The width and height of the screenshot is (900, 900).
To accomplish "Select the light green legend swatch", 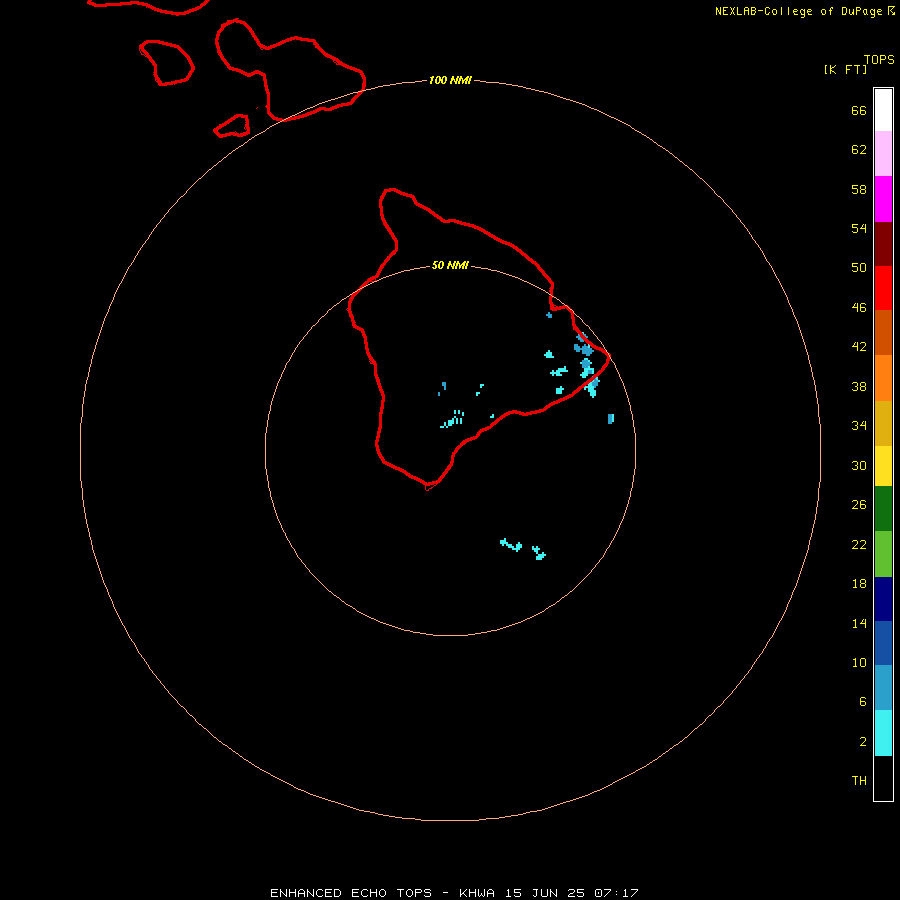I will click(x=883, y=554).
